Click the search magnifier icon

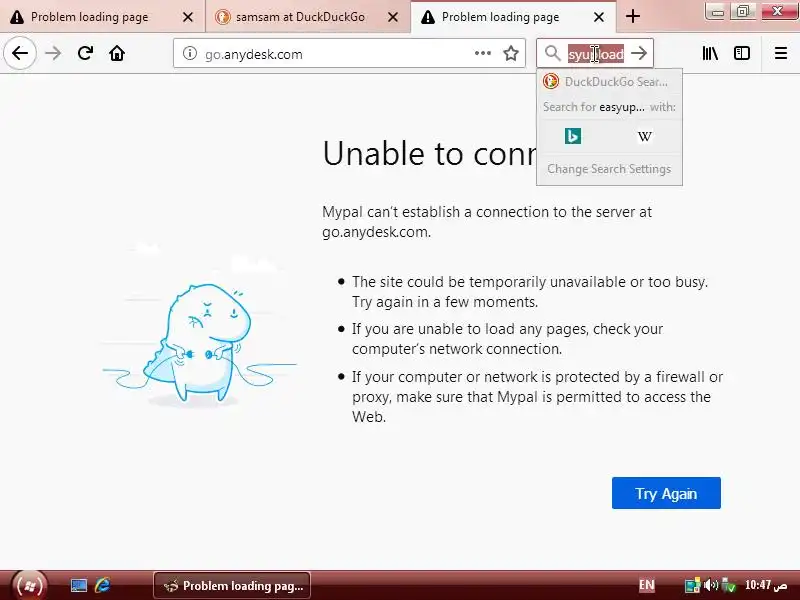tap(552, 53)
